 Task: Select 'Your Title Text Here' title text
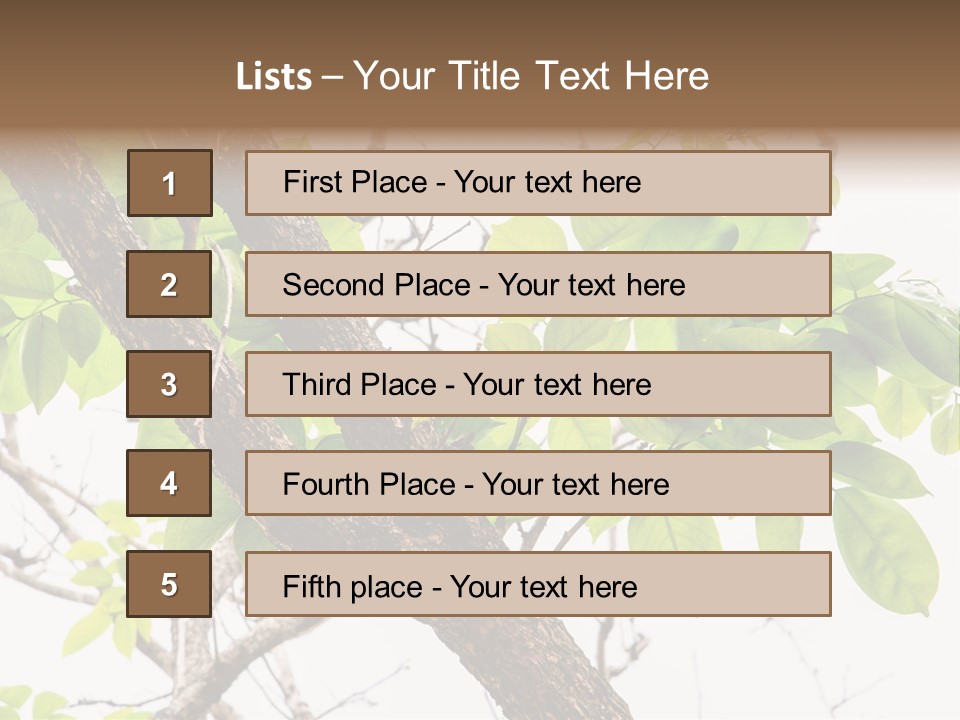(x=531, y=76)
